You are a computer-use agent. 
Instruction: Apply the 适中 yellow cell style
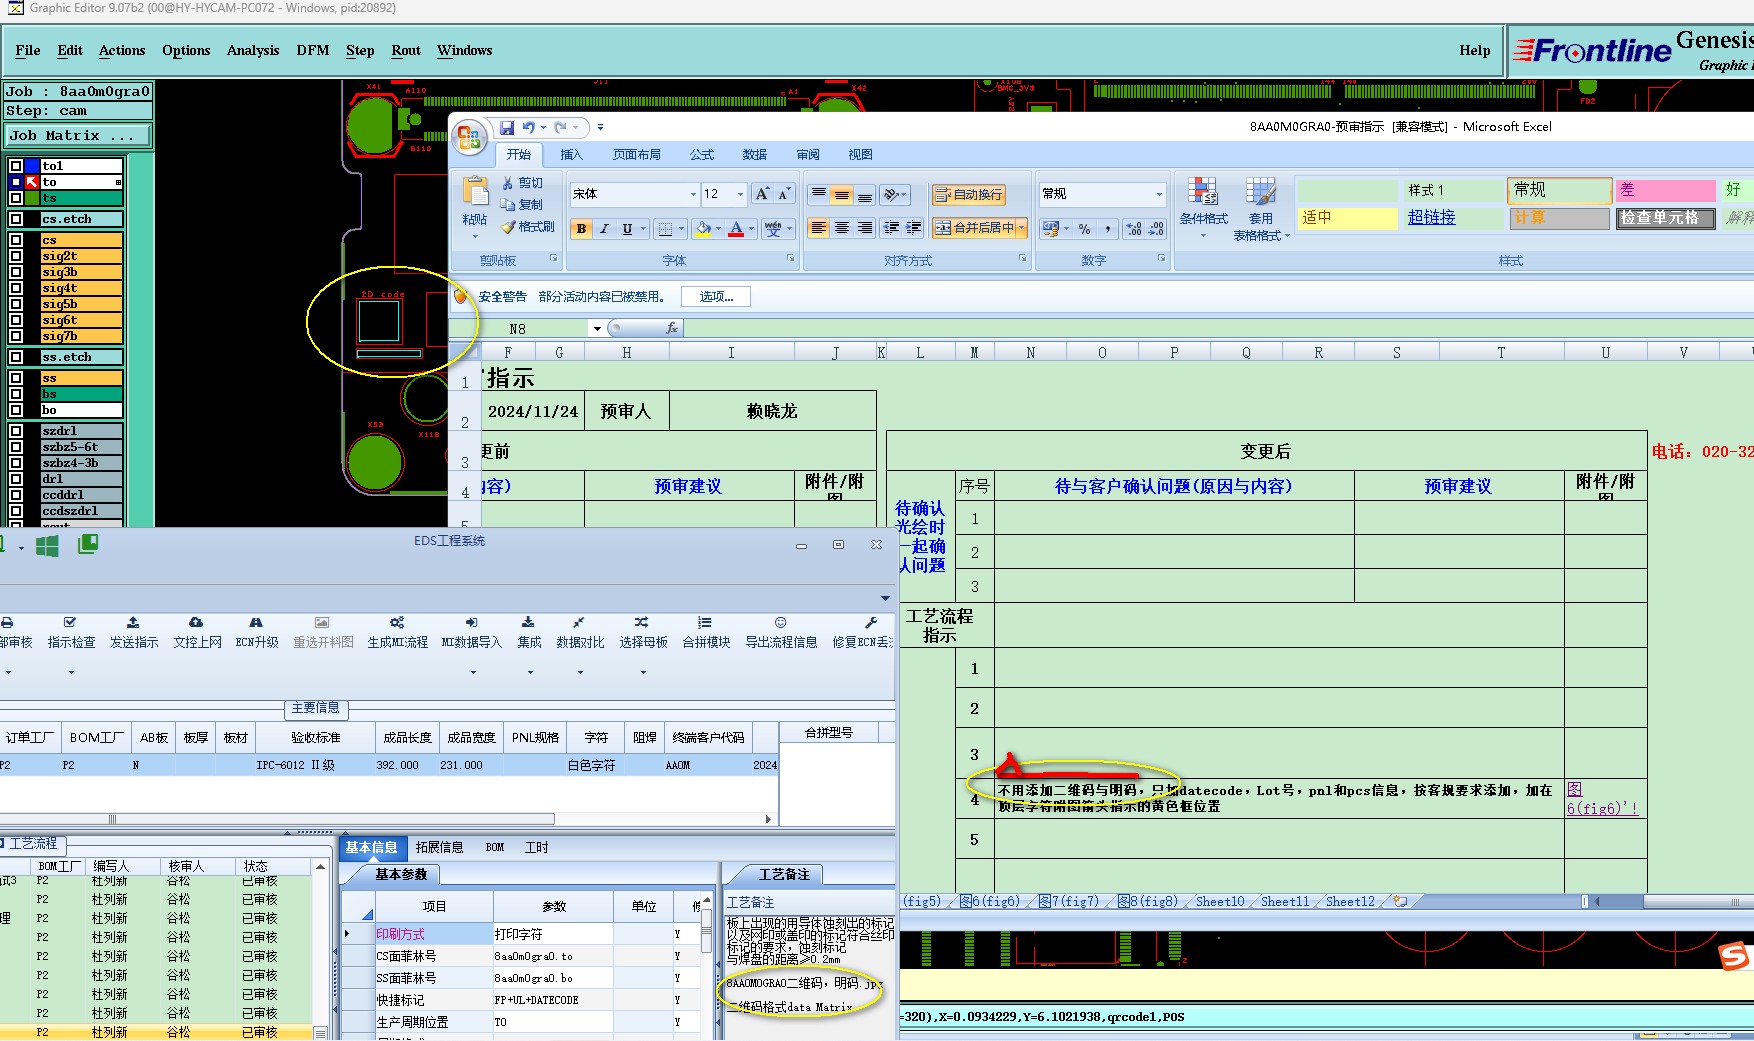1346,218
